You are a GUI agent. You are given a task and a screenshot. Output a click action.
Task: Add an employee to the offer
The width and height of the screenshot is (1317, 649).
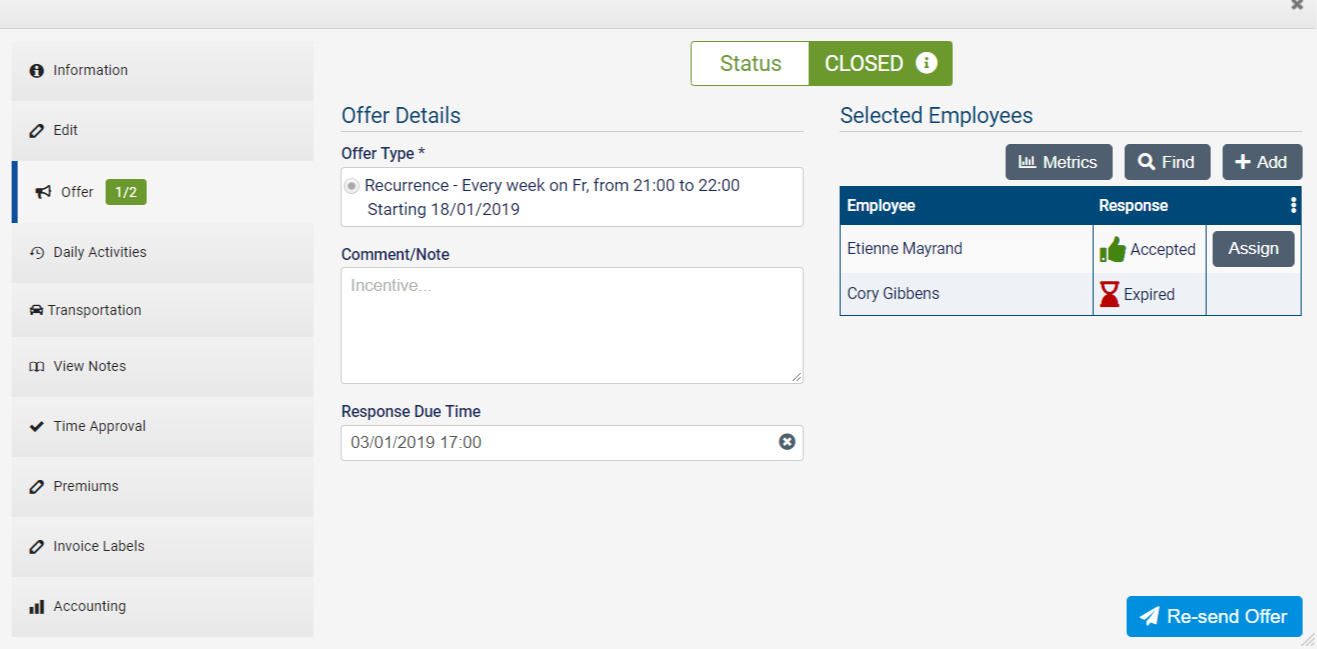1261,162
